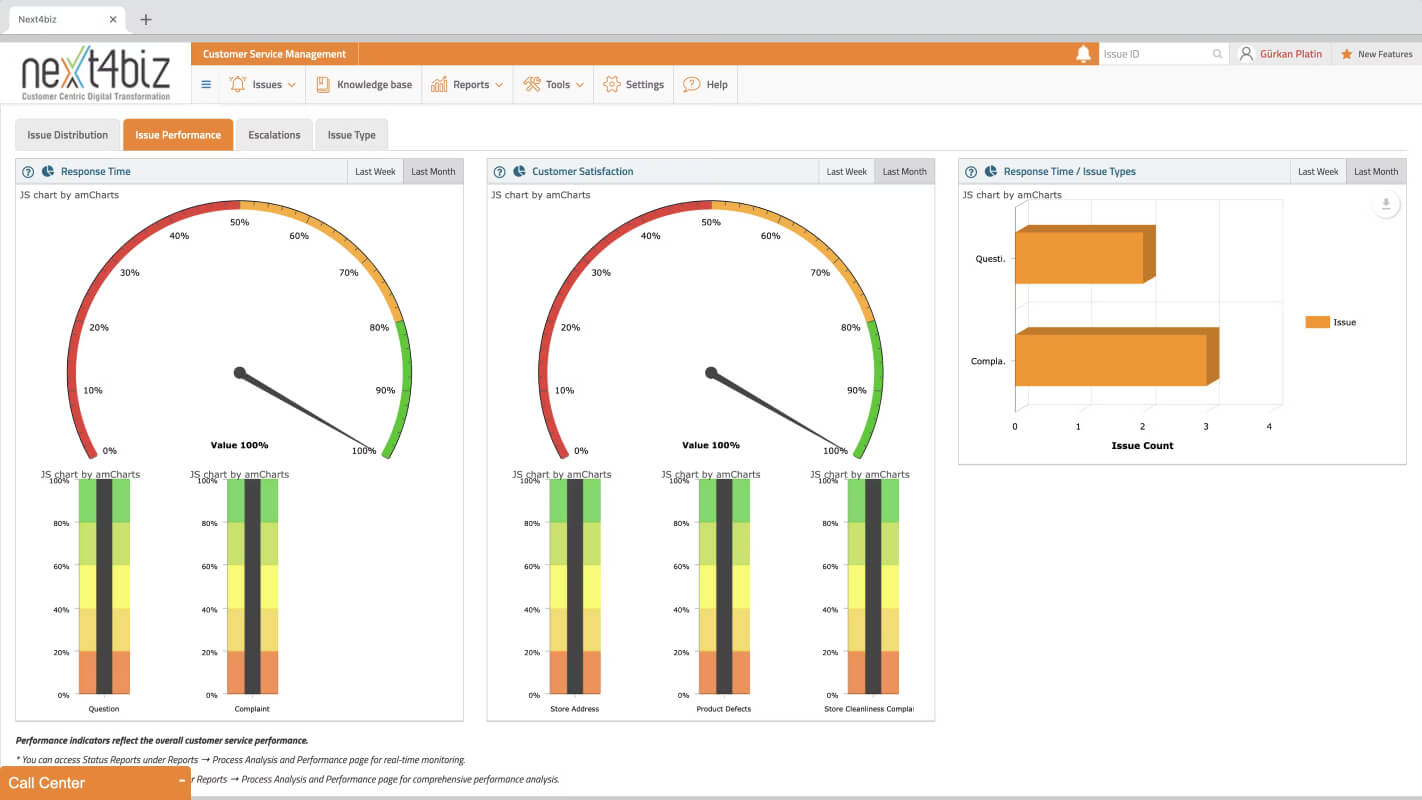Click the Response Time / Issue Types help icon
Viewport: 1422px width, 800px height.
(x=970, y=172)
